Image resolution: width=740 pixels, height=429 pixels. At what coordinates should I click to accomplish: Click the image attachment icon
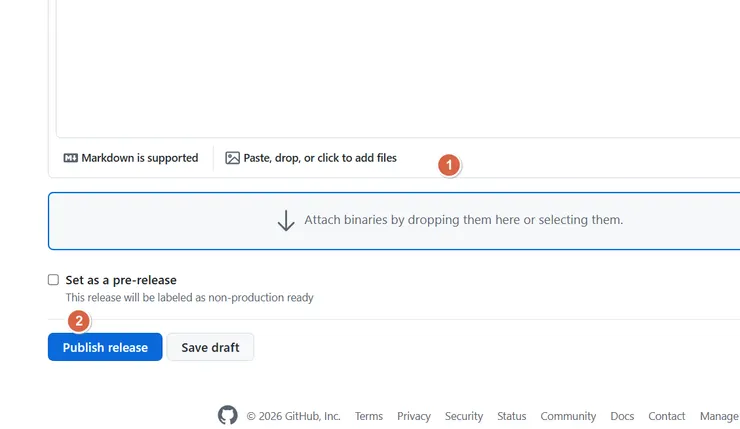(x=232, y=158)
